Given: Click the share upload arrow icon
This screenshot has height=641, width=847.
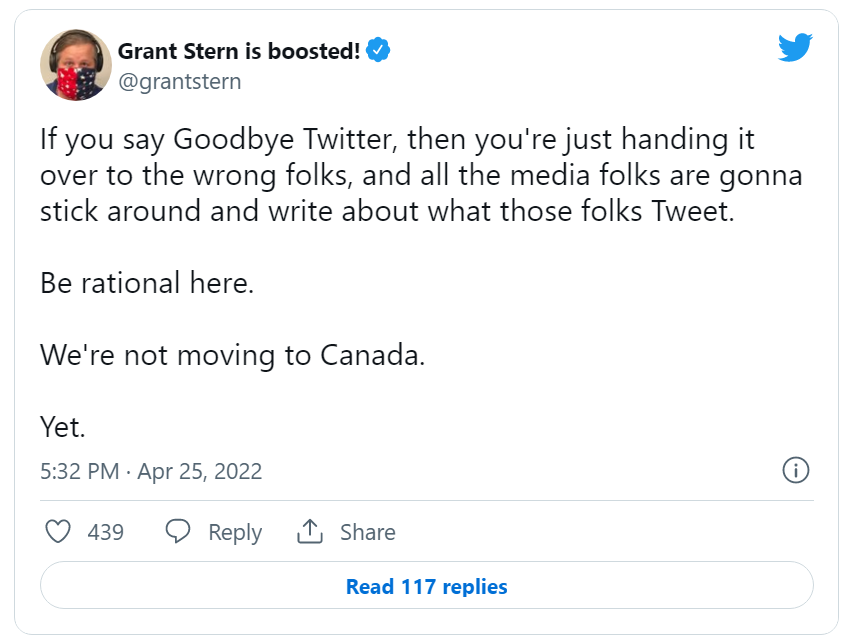Looking at the screenshot, I should coord(310,532).
